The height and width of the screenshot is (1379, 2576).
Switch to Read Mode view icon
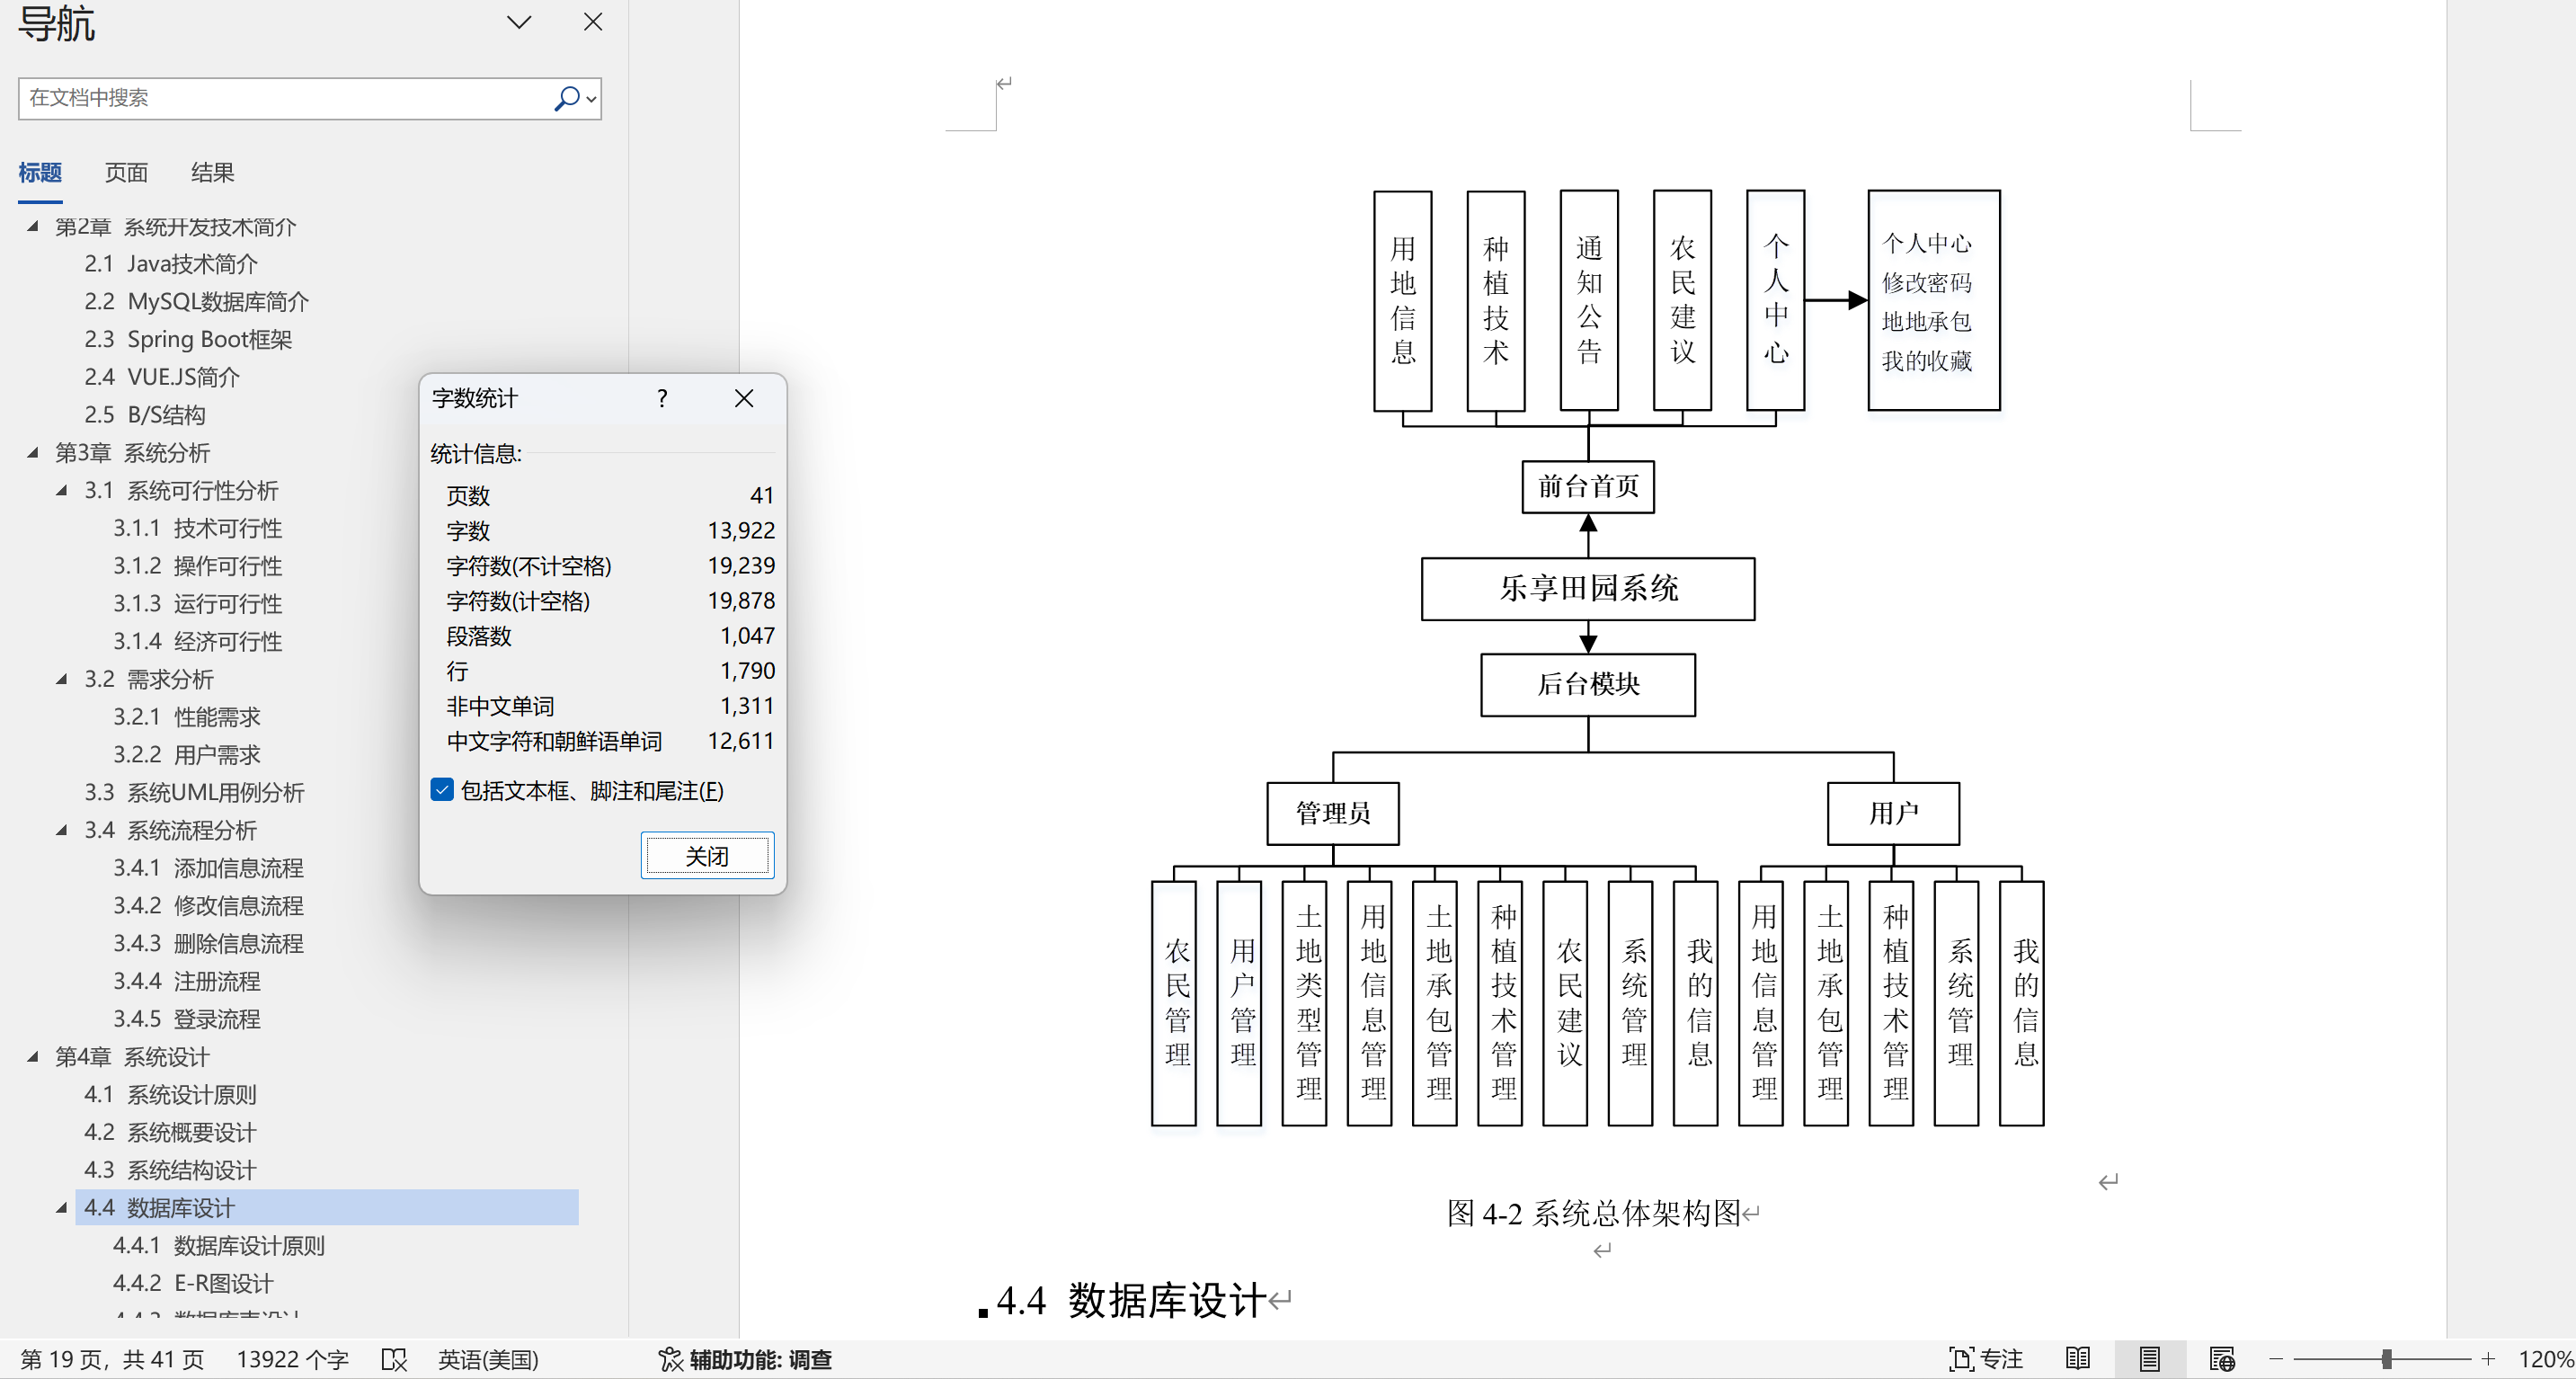coord(2078,1359)
